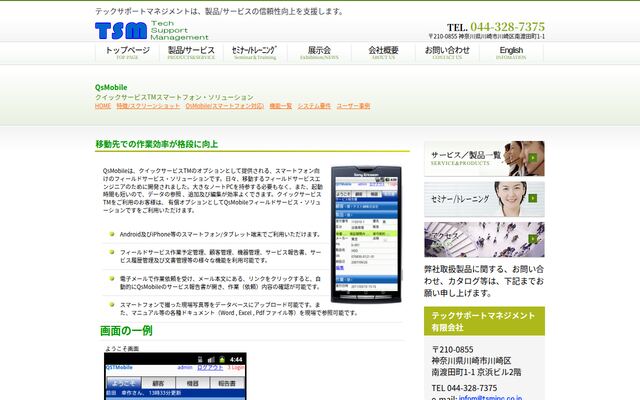Click the subtitle クイックサービスTMスマートフォン・ソリューション
Image resolution: width=640 pixels, height=400 pixels.
click(x=174, y=97)
